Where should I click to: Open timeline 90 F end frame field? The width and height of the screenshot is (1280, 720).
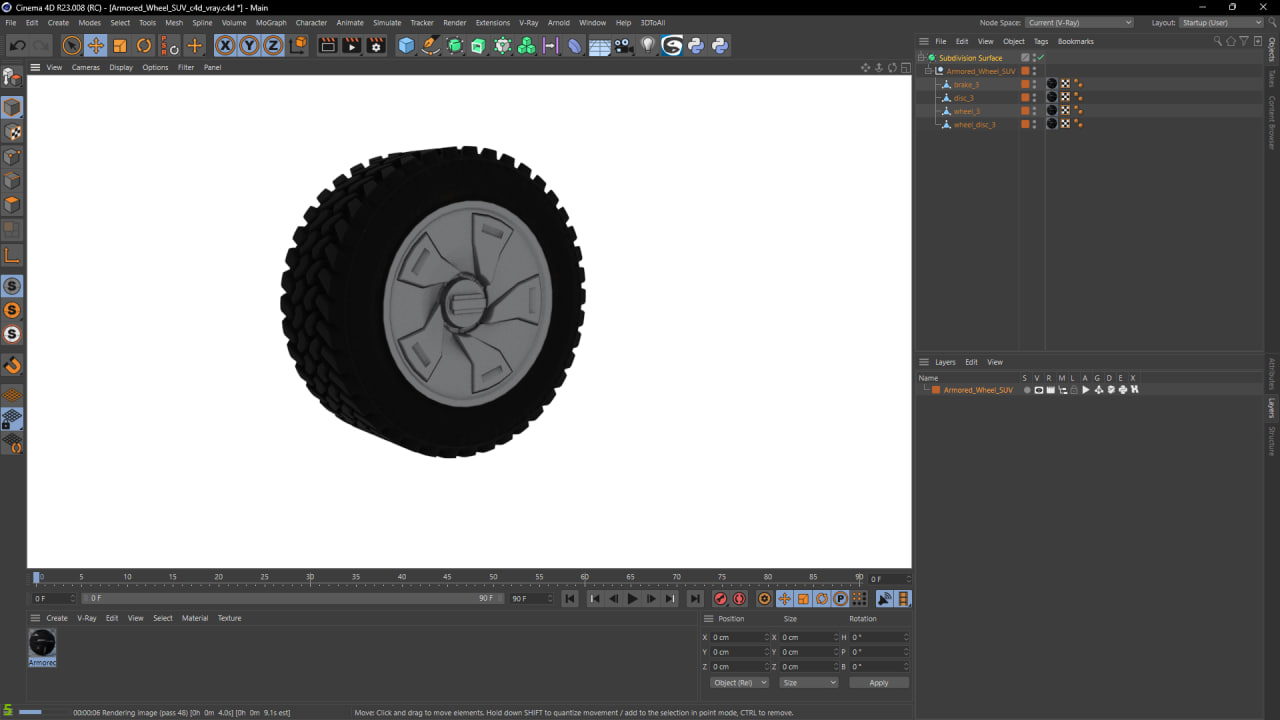pos(531,599)
